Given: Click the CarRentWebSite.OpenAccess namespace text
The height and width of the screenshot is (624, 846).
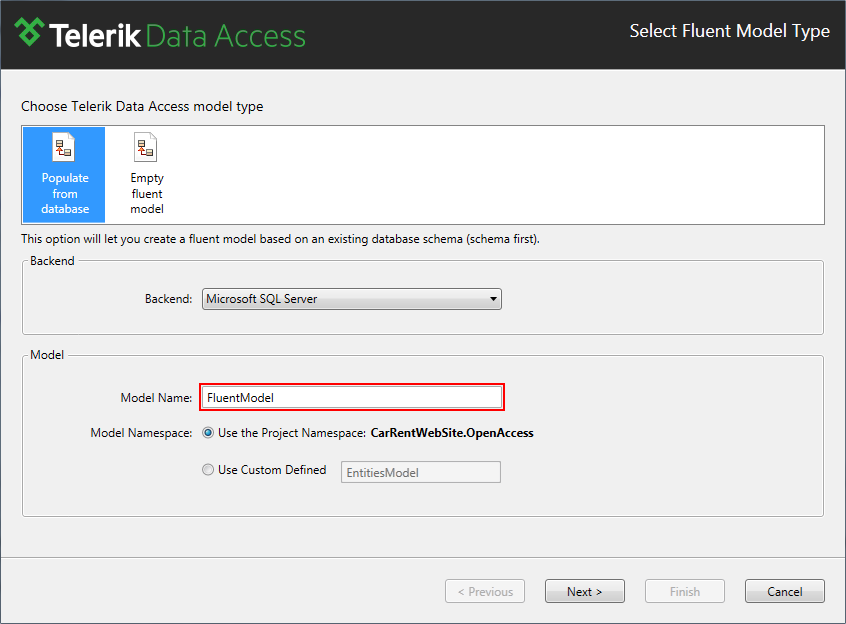Looking at the screenshot, I should click(452, 433).
